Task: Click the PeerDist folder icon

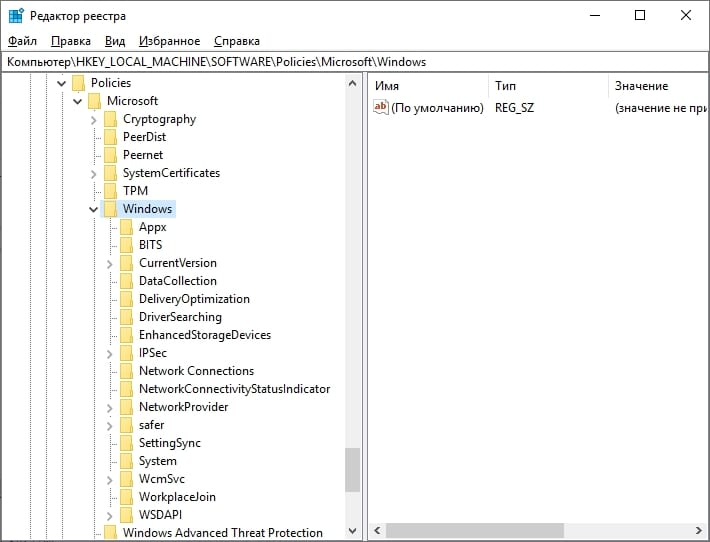Action: point(110,137)
